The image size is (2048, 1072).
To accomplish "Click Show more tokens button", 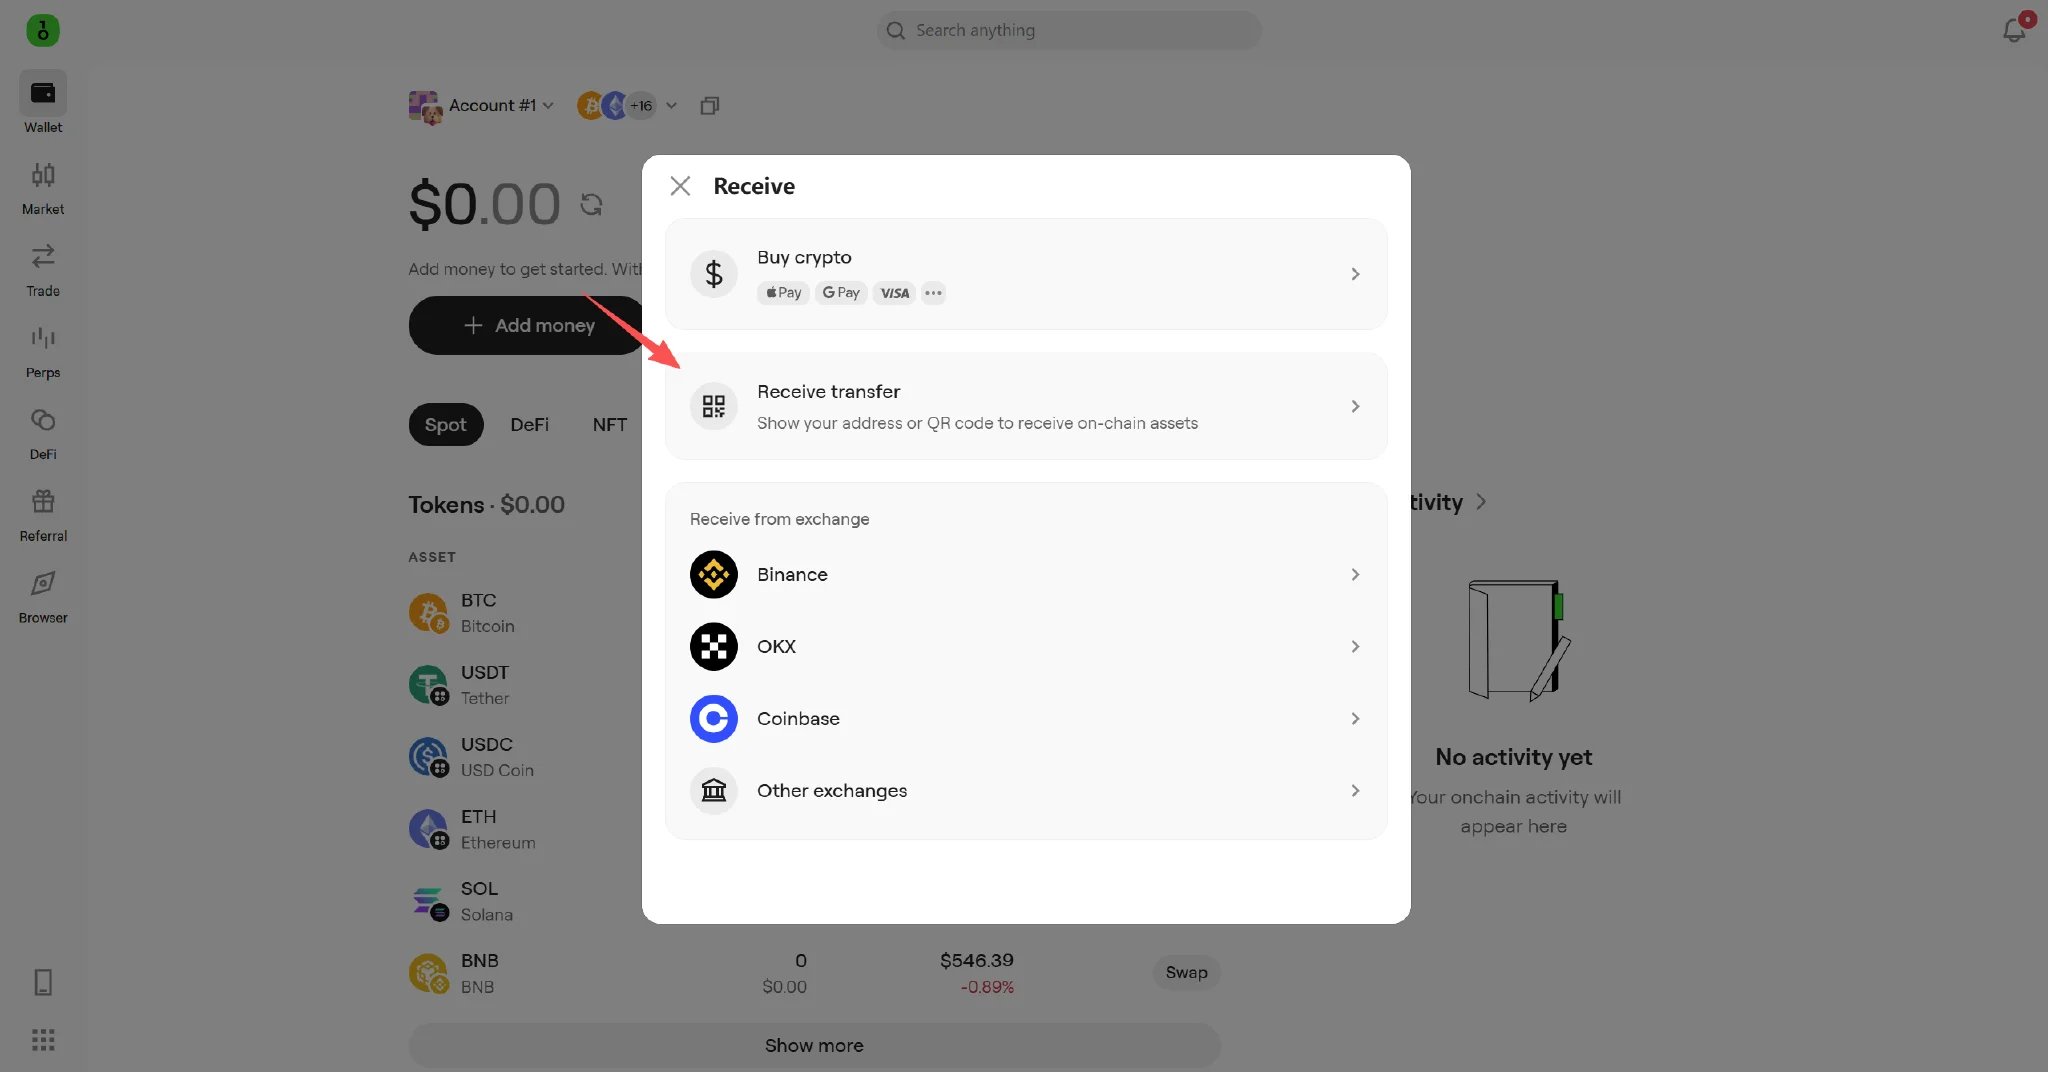I will pyautogui.click(x=814, y=1045).
